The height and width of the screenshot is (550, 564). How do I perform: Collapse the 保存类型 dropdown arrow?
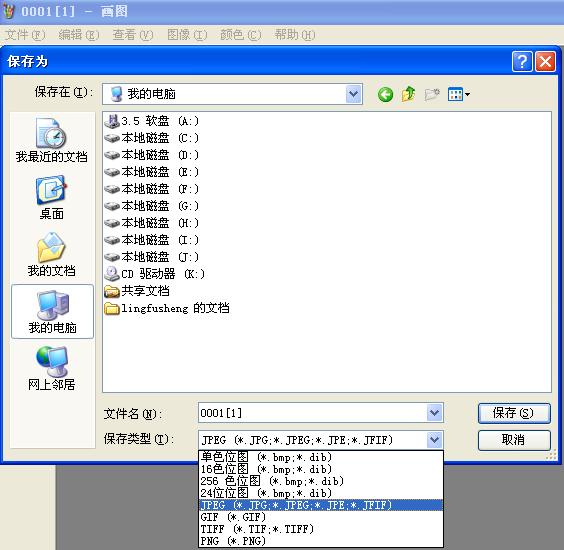(x=435, y=440)
